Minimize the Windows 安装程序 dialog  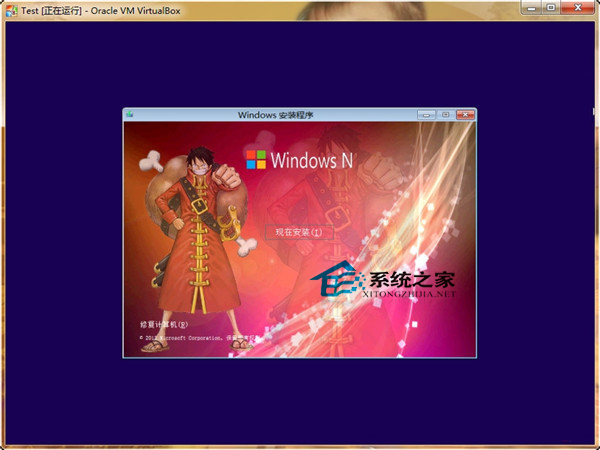(426, 114)
